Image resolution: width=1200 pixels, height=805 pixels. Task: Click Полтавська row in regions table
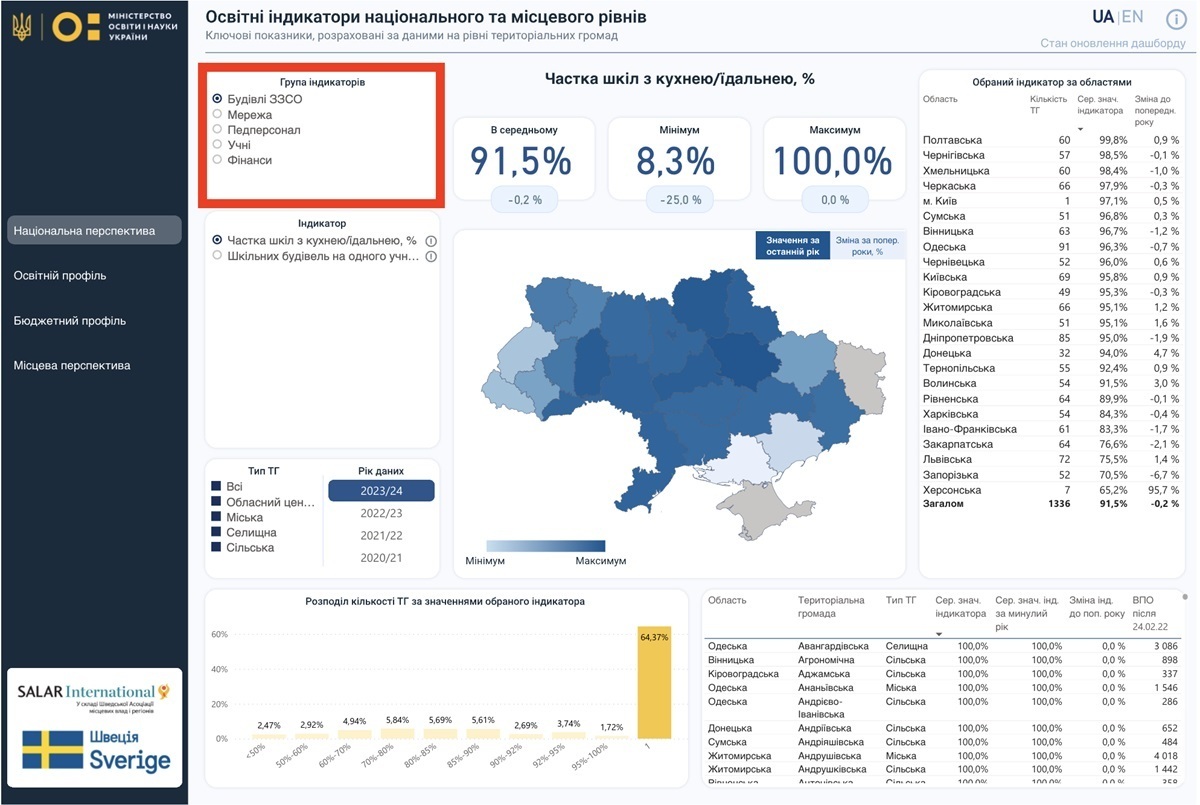(953, 141)
